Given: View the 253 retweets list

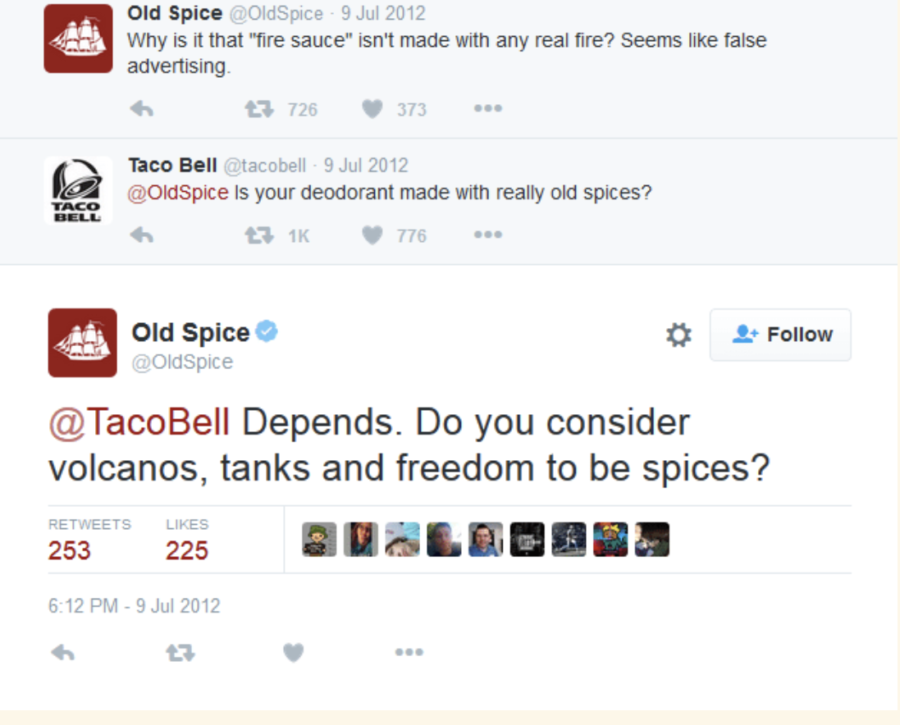Looking at the screenshot, I should coord(70,550).
